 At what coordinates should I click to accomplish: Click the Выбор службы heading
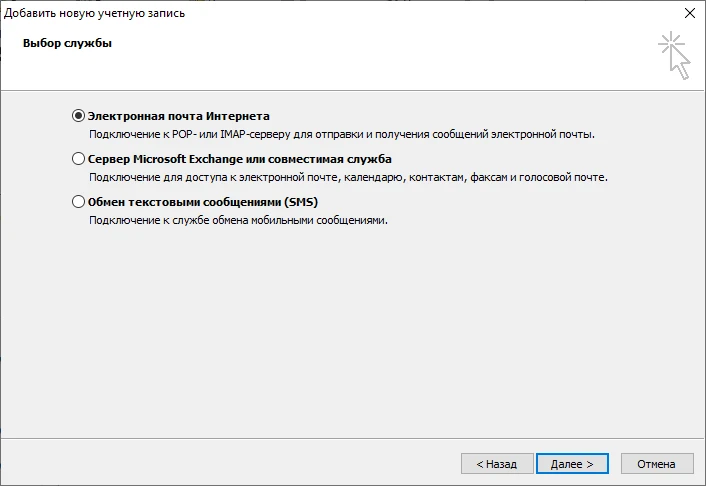tap(67, 44)
